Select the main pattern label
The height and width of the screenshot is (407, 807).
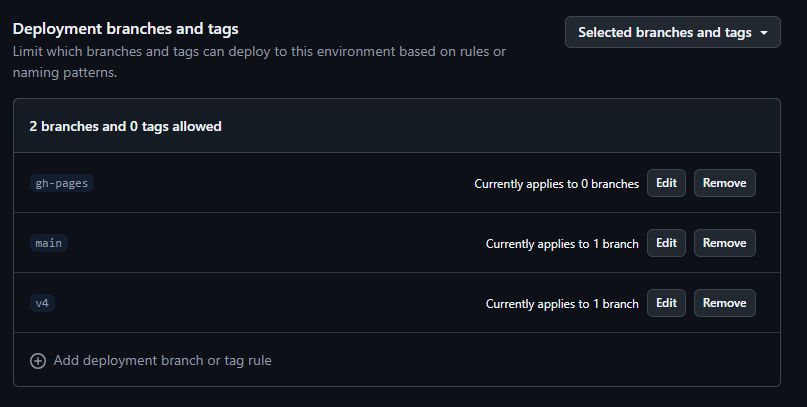click(x=49, y=243)
